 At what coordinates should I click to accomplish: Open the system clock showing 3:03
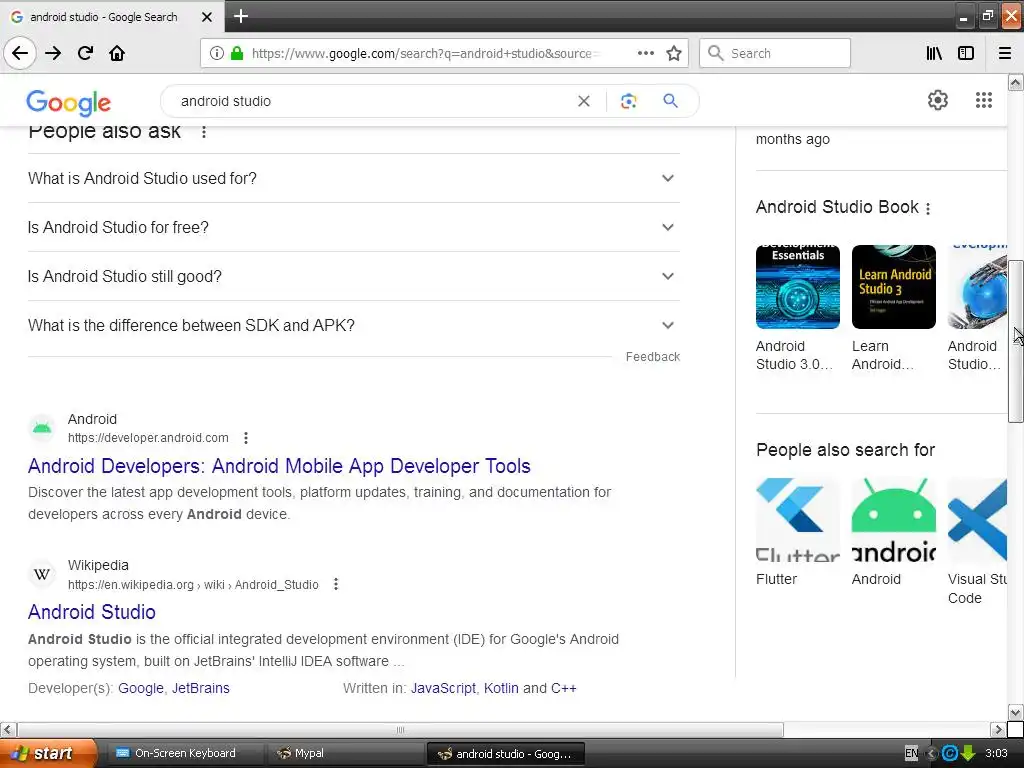click(996, 754)
